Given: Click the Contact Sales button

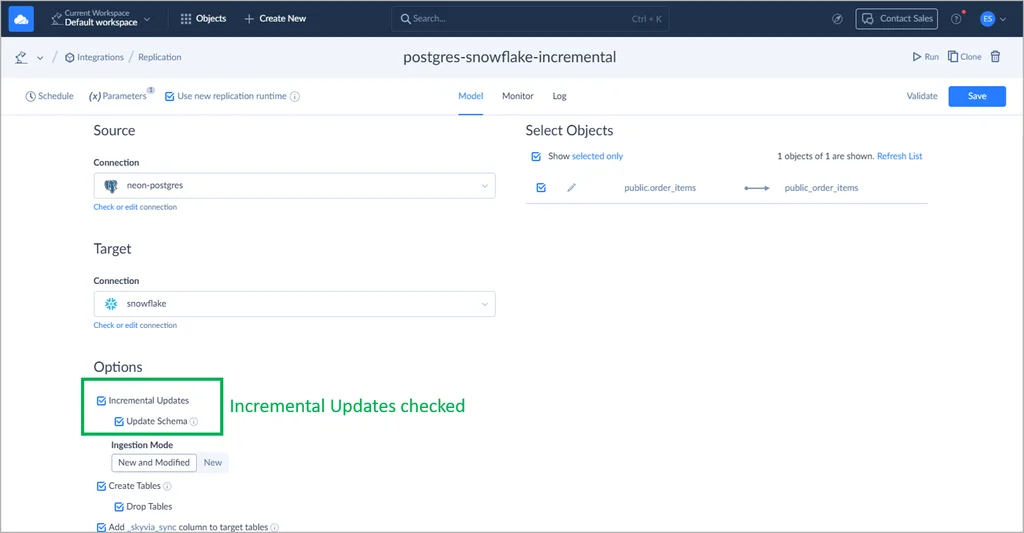Looking at the screenshot, I should coord(897,18).
